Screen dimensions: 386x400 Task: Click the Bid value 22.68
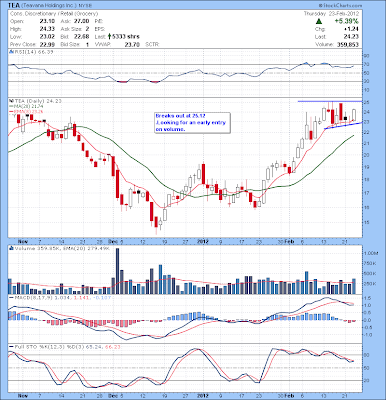82,37
